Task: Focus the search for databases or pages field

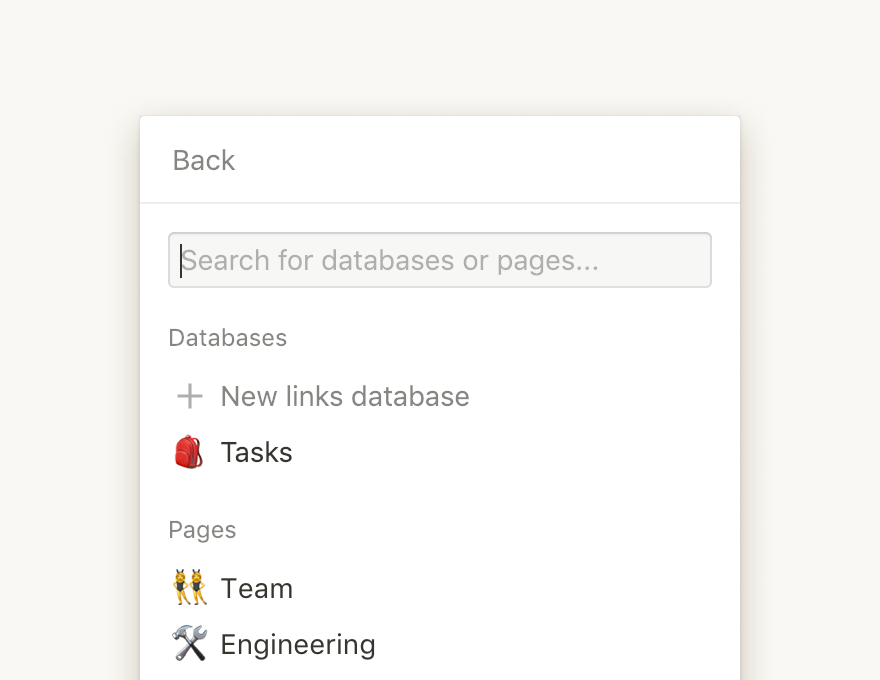Action: pos(440,260)
